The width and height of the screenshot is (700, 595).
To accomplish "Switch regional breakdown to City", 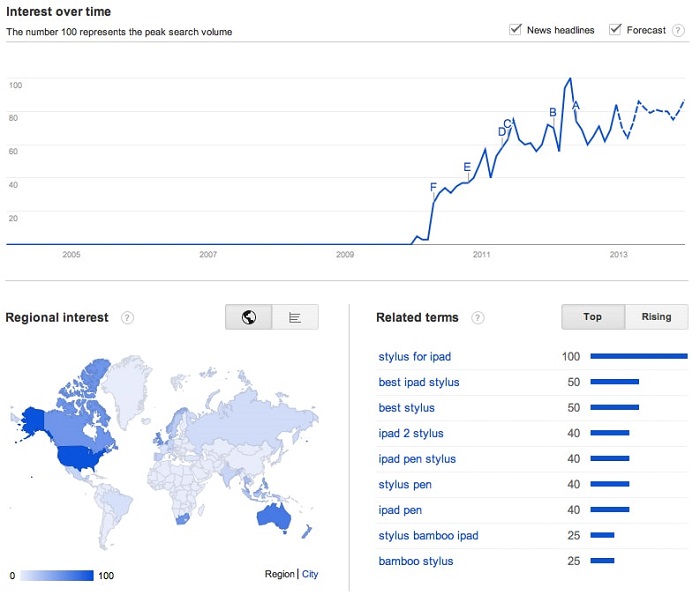I will (x=310, y=574).
